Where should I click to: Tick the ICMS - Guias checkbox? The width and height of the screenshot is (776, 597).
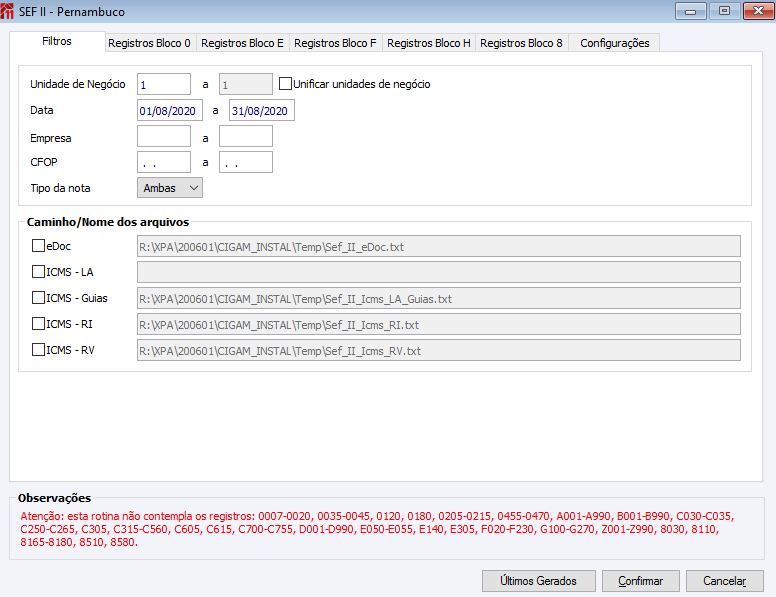(x=38, y=298)
